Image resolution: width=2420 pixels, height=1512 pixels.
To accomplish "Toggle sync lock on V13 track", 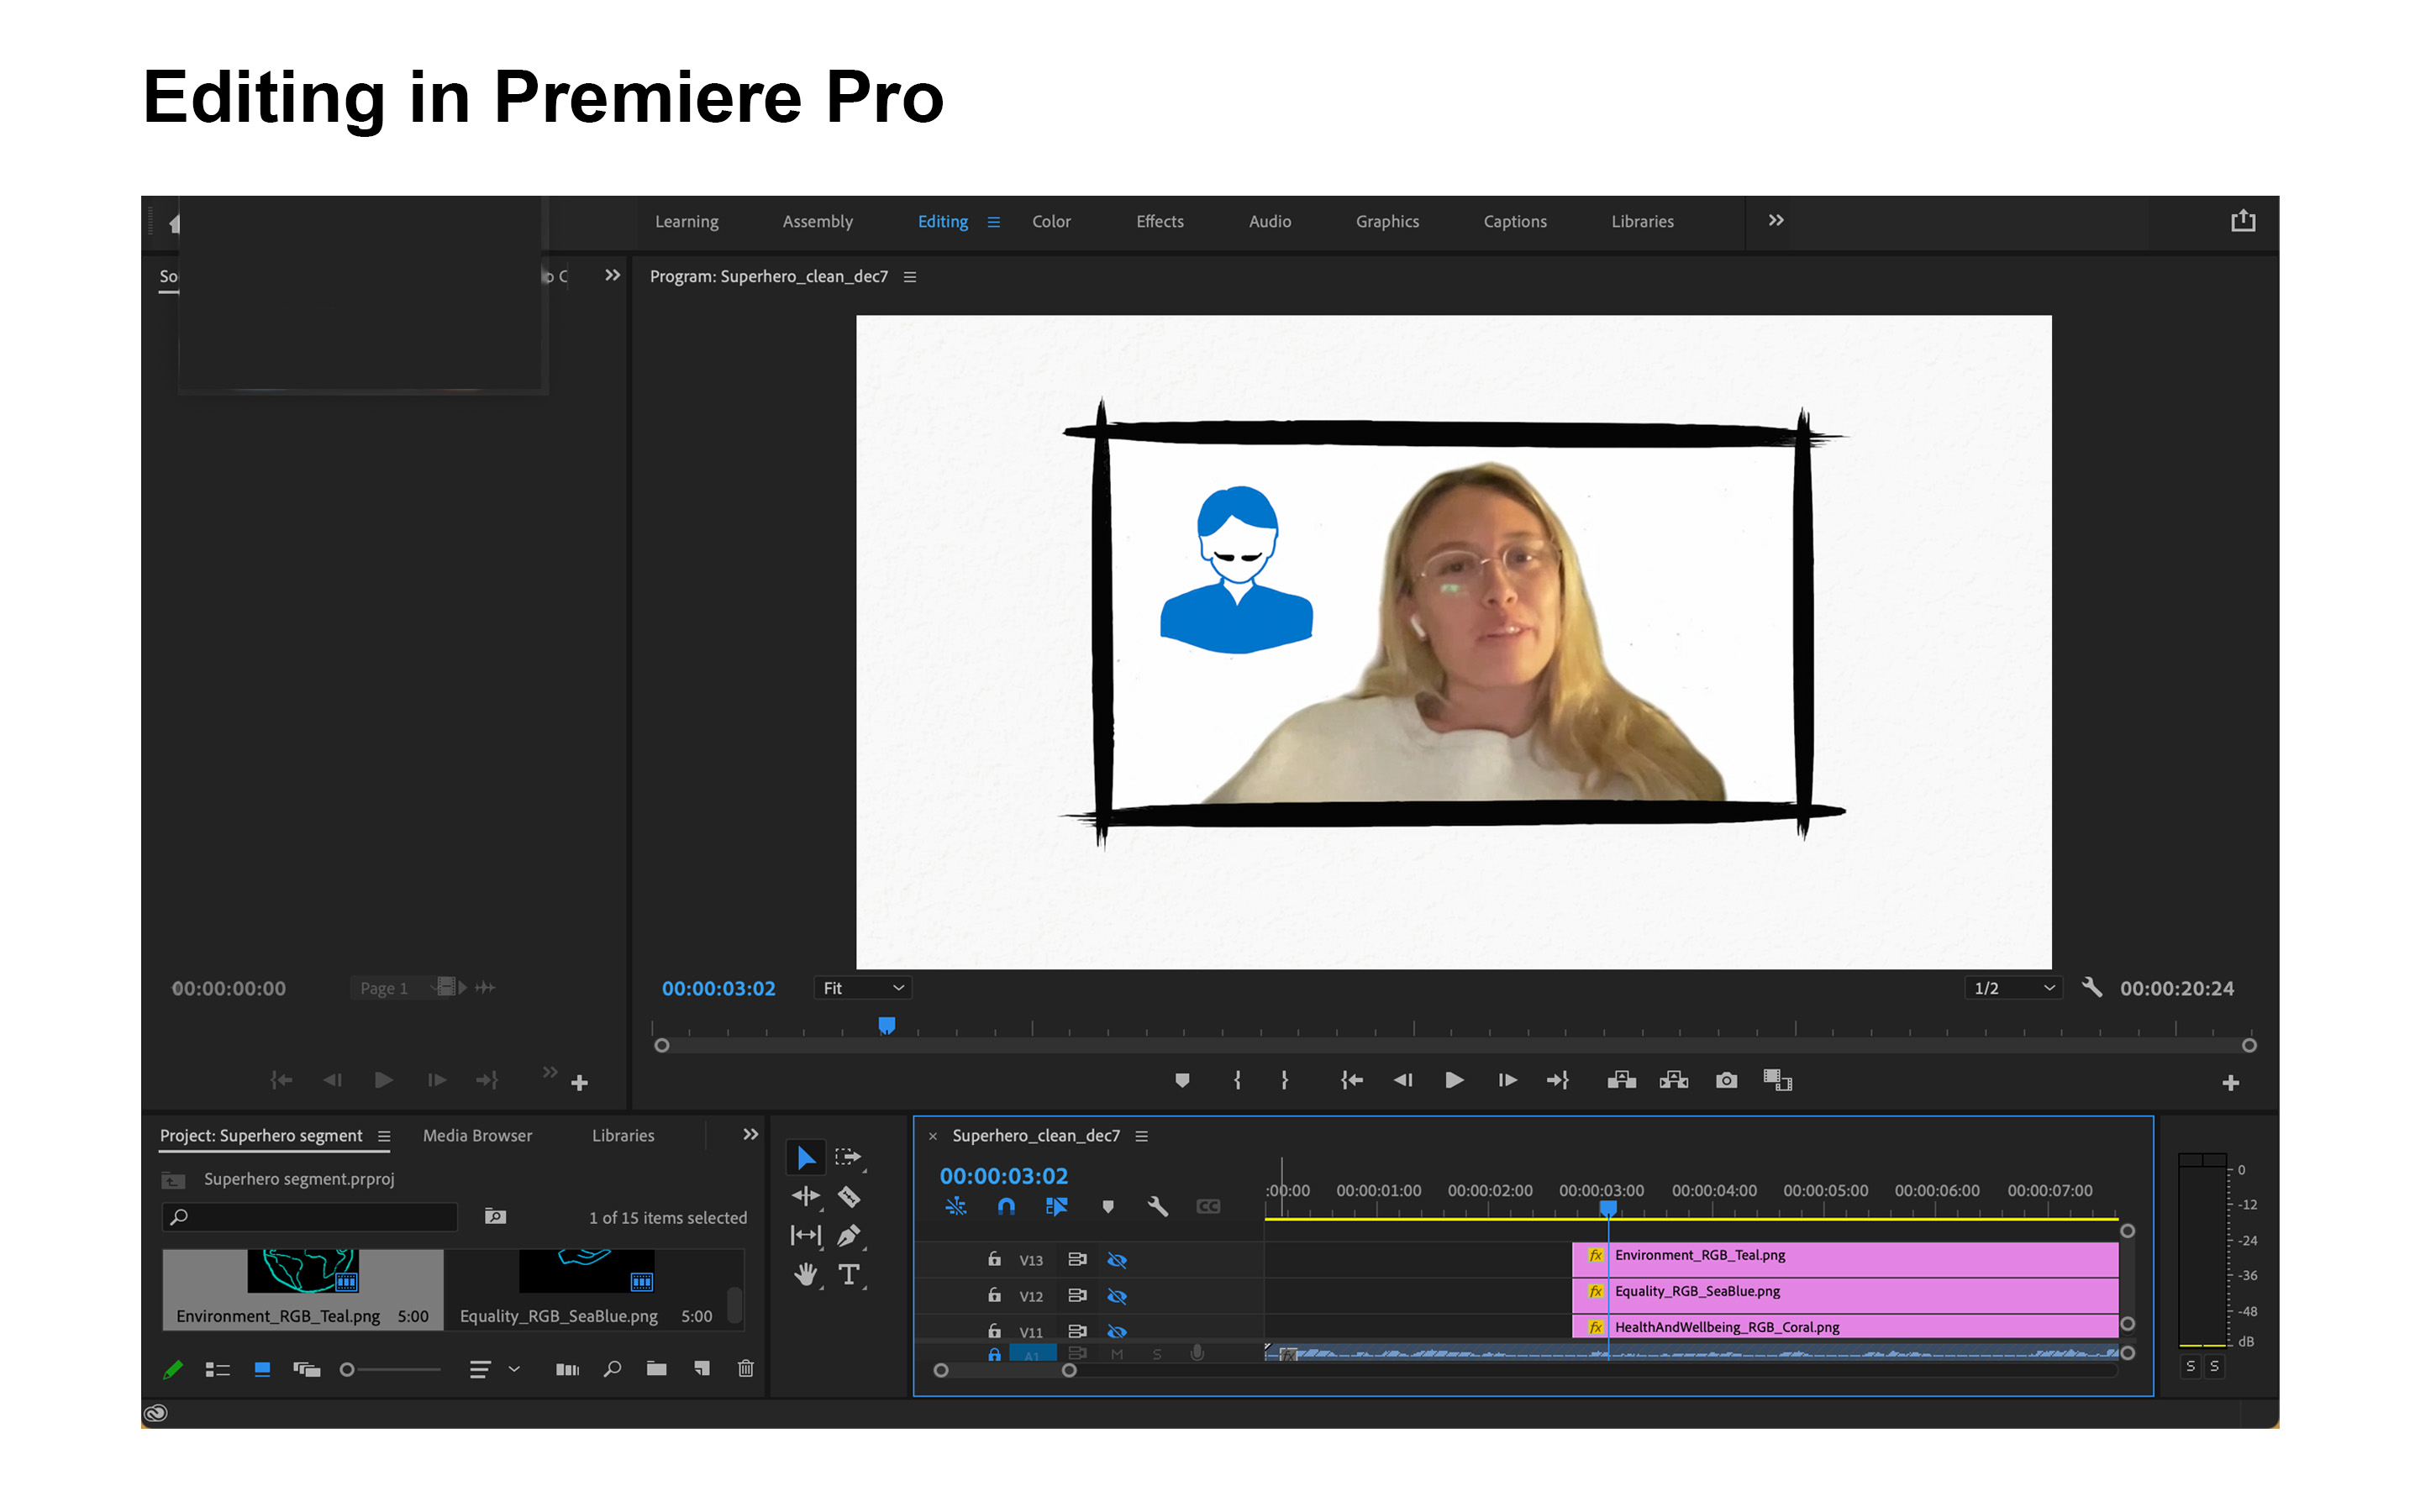I will tap(1077, 1260).
